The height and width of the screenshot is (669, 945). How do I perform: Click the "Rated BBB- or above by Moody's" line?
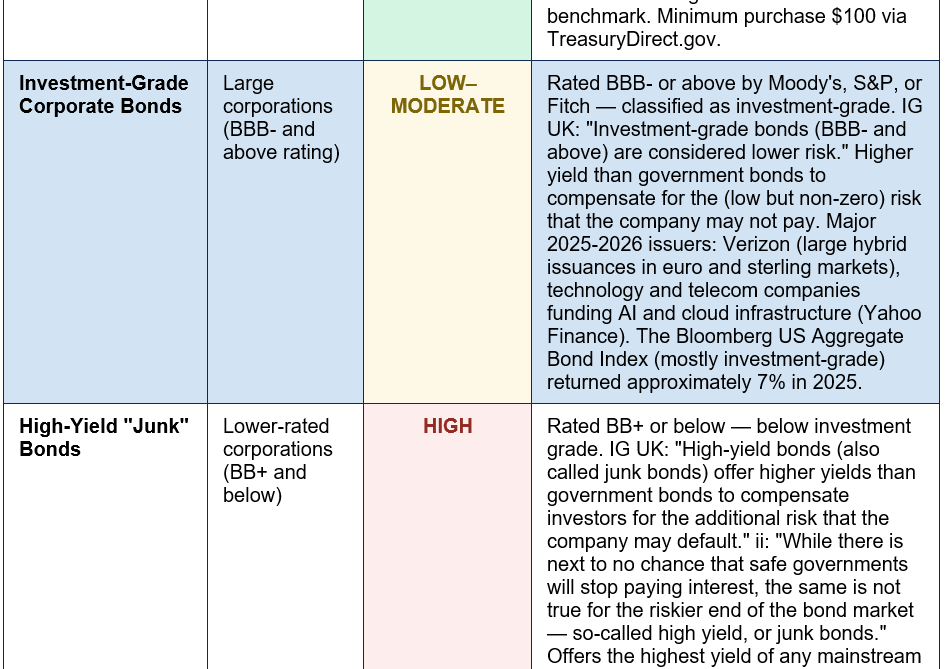point(734,83)
